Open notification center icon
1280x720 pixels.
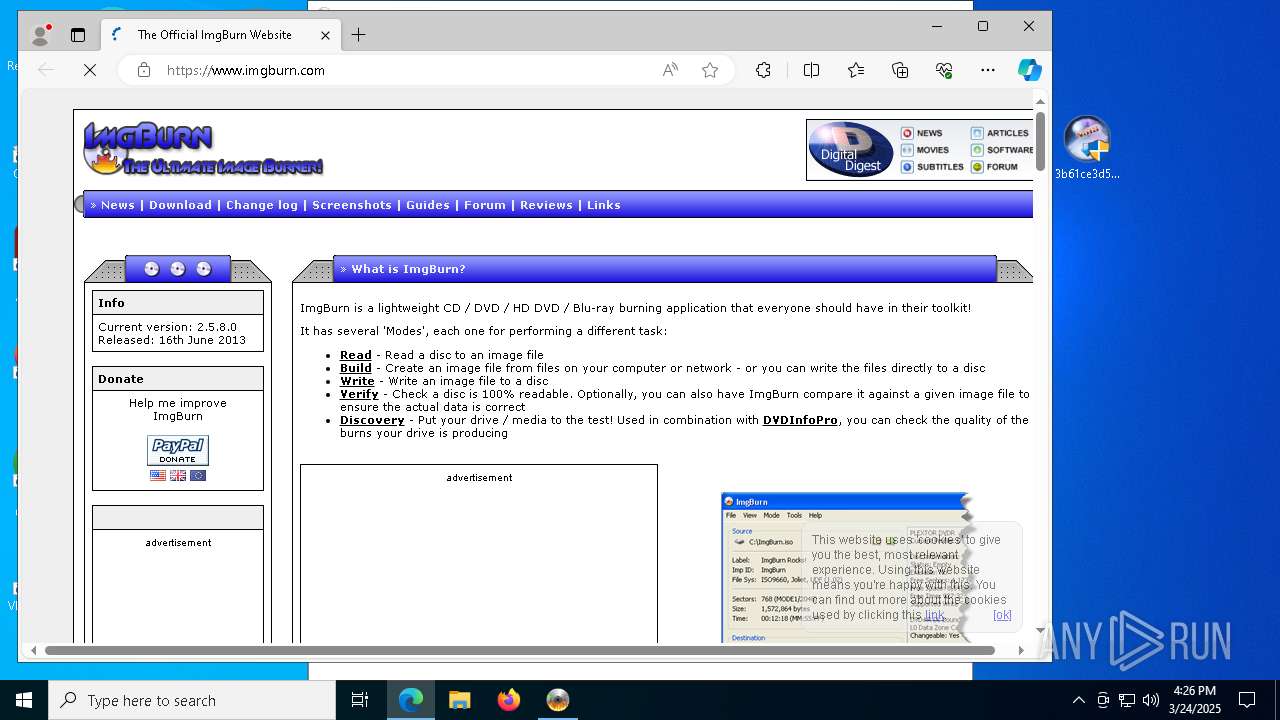(x=1247, y=700)
